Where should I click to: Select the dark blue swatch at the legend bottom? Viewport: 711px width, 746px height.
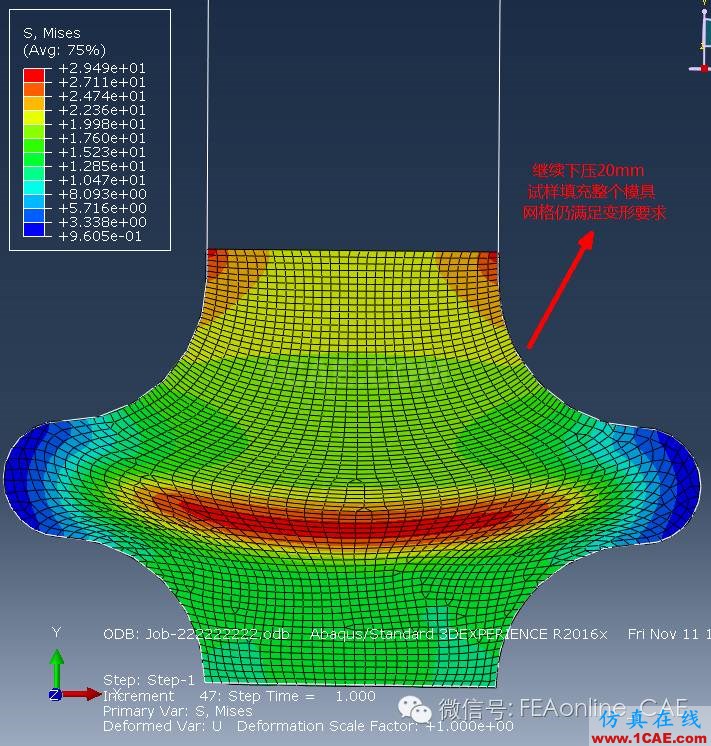coord(34,230)
